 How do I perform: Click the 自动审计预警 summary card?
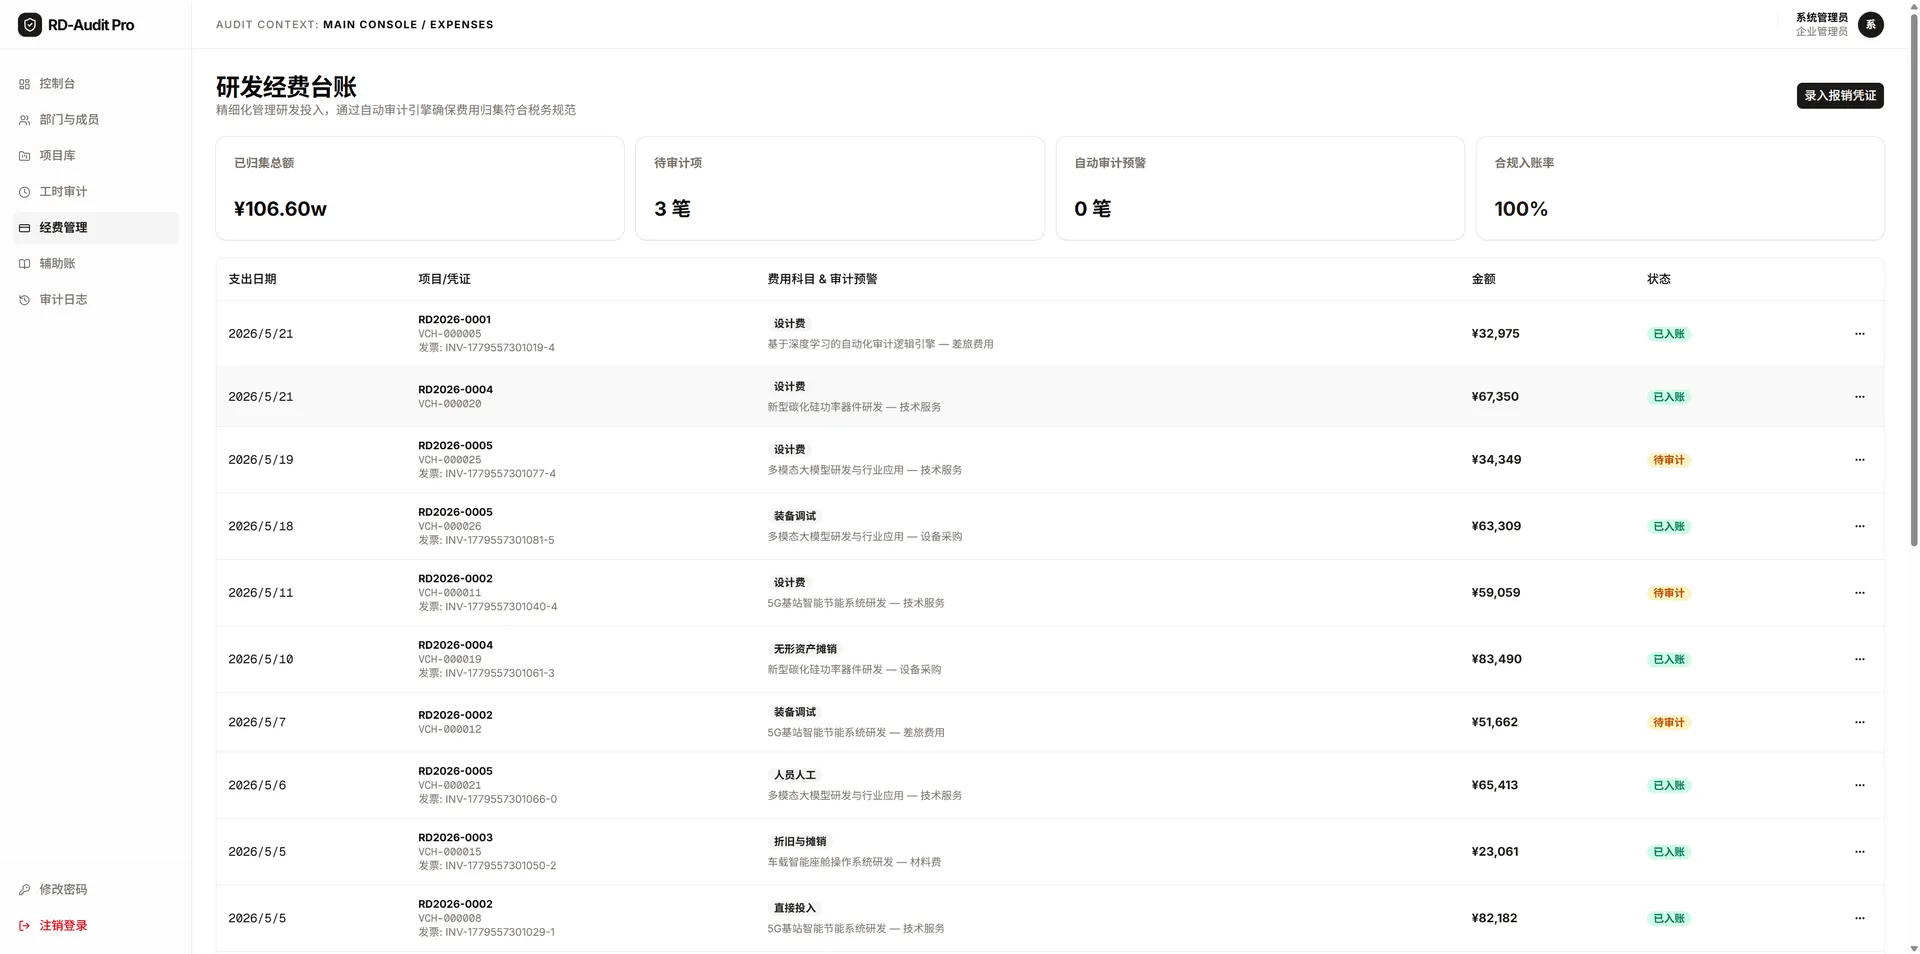[1260, 188]
